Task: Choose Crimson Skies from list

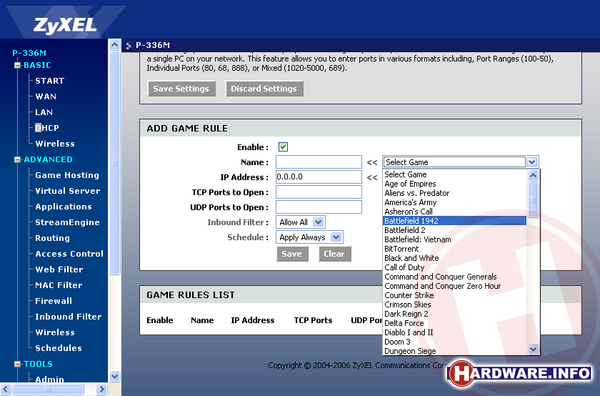Action: pyautogui.click(x=455, y=305)
